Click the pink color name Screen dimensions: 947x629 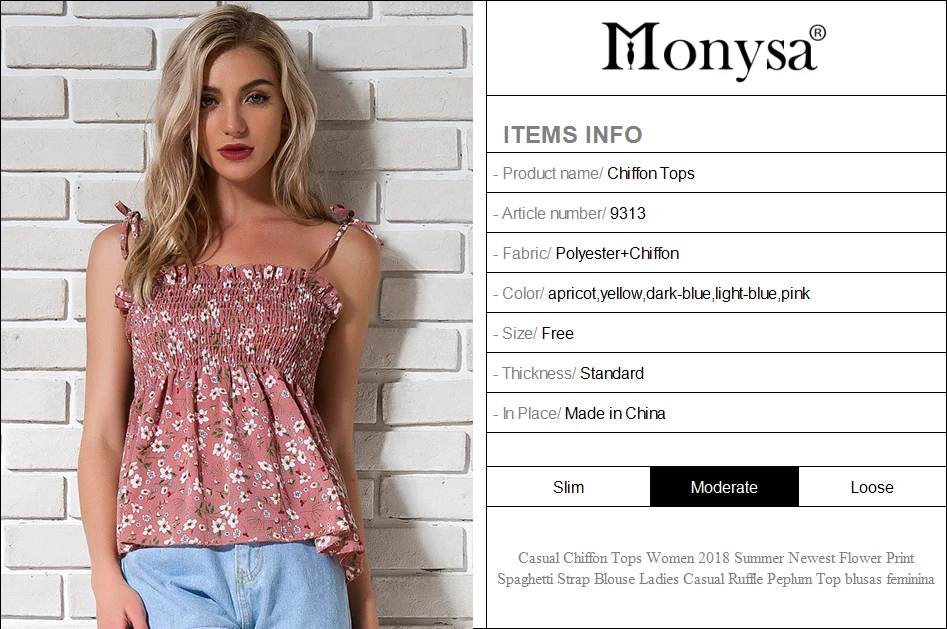tap(795, 294)
